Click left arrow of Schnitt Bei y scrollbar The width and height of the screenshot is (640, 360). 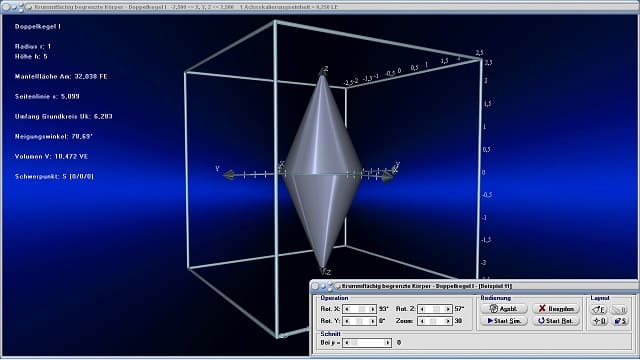coord(347,342)
